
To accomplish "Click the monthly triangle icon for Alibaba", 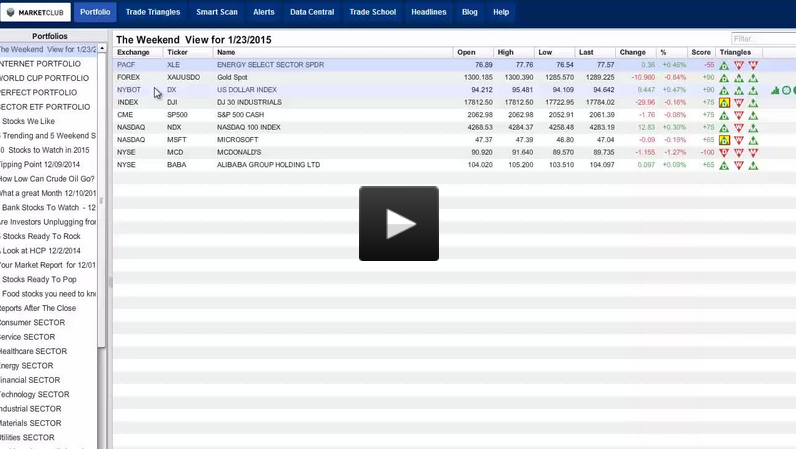I will click(753, 165).
